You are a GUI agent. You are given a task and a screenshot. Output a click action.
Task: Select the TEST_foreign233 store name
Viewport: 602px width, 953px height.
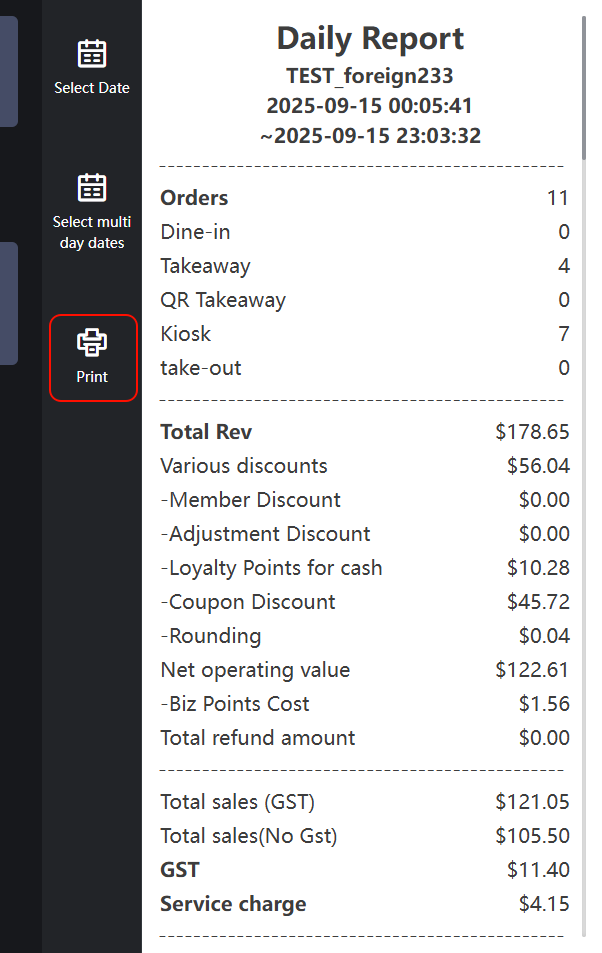coord(370,76)
